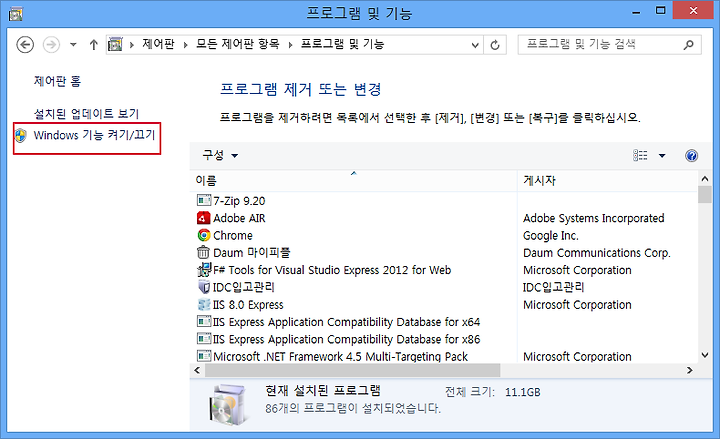The height and width of the screenshot is (439, 720).
Task: Click the Control Panel icon in address bar
Action: 115,45
